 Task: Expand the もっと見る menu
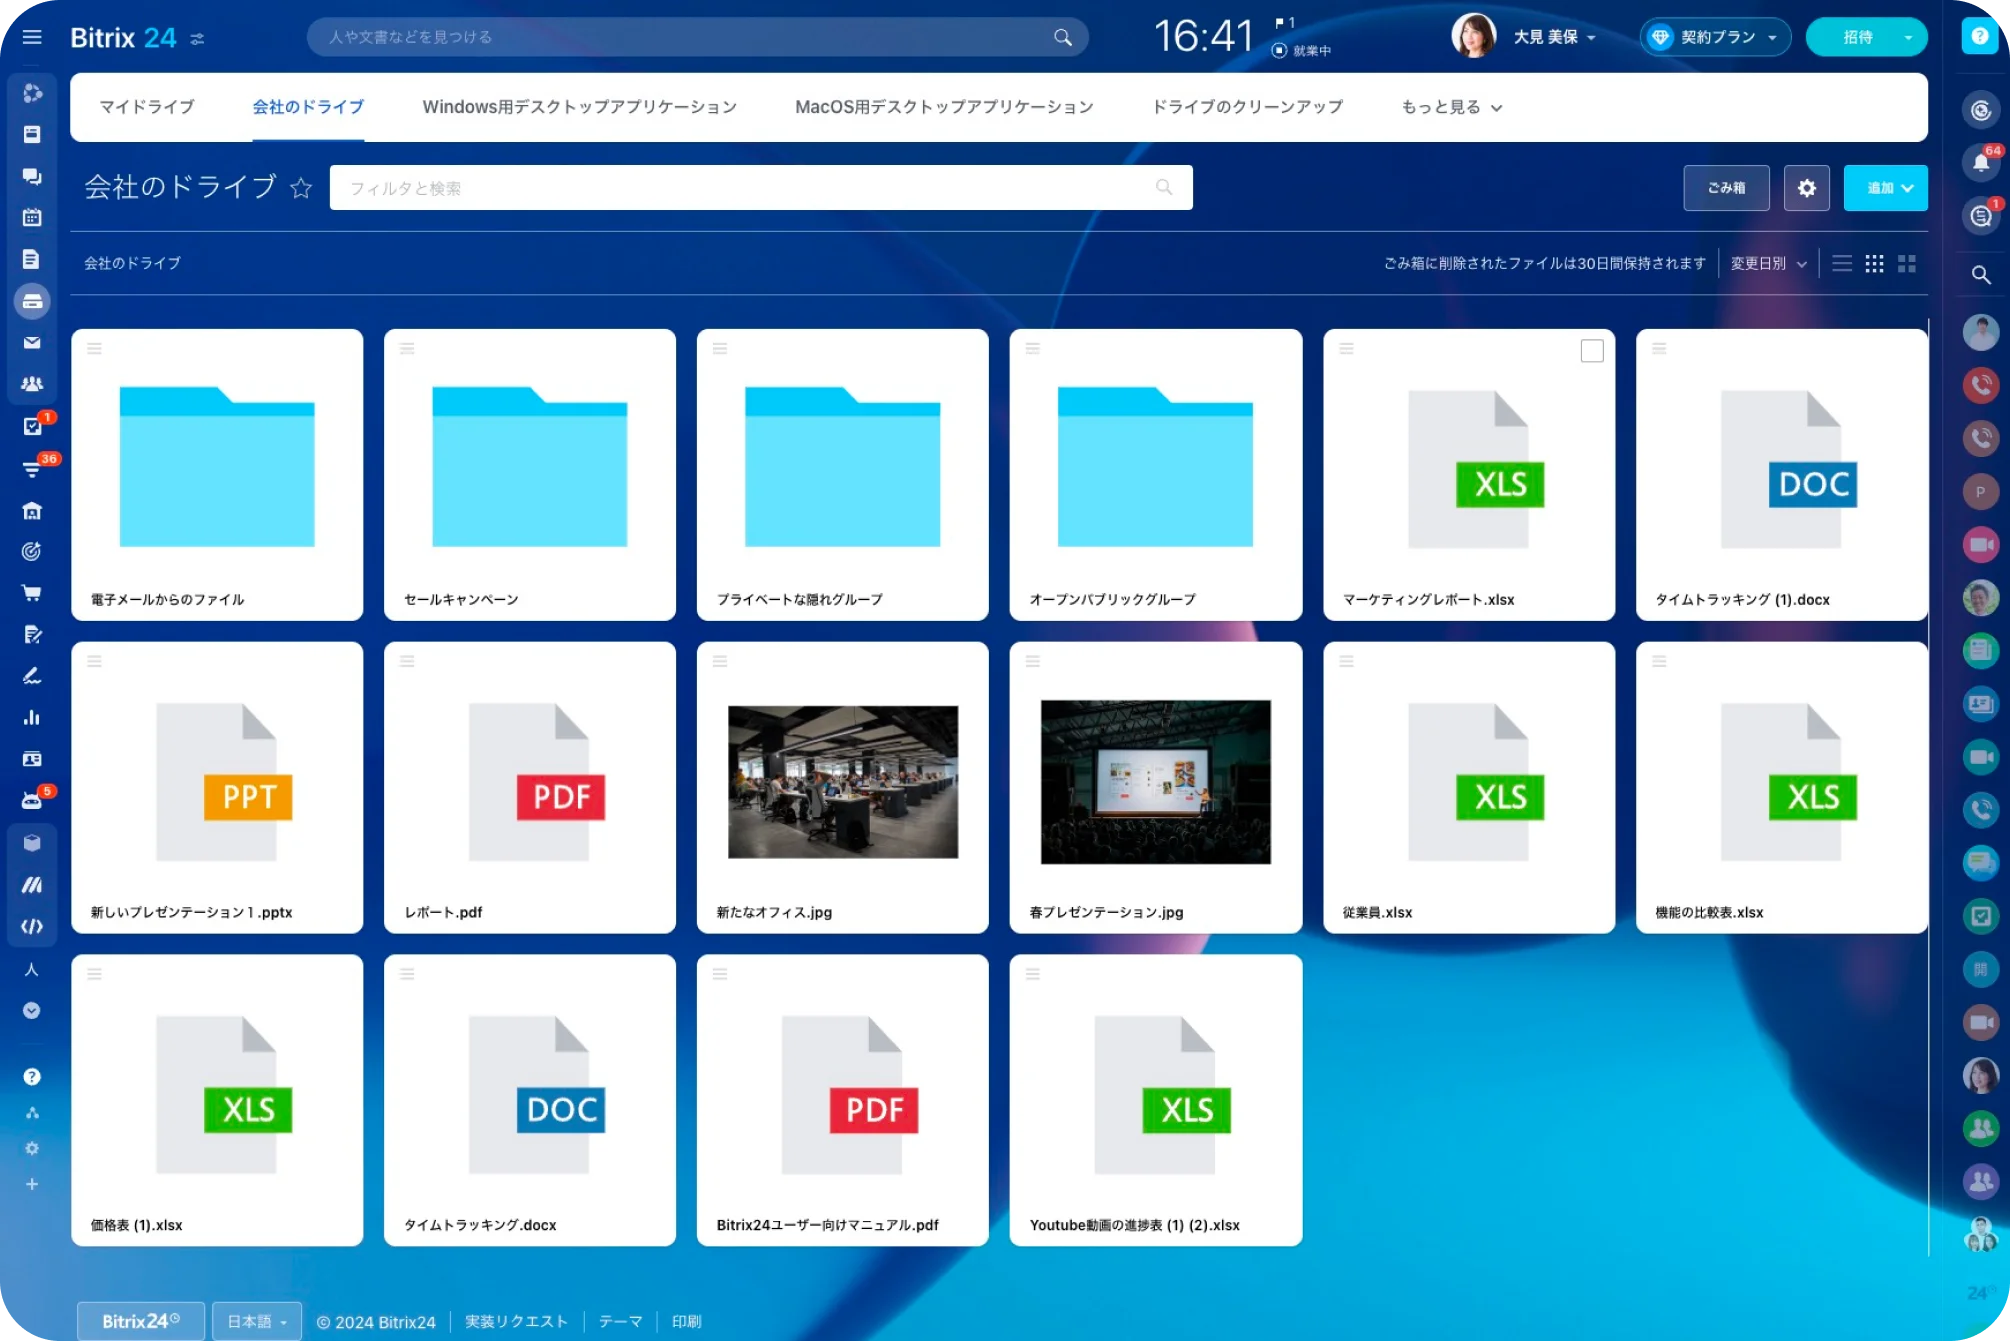pyautogui.click(x=1450, y=107)
